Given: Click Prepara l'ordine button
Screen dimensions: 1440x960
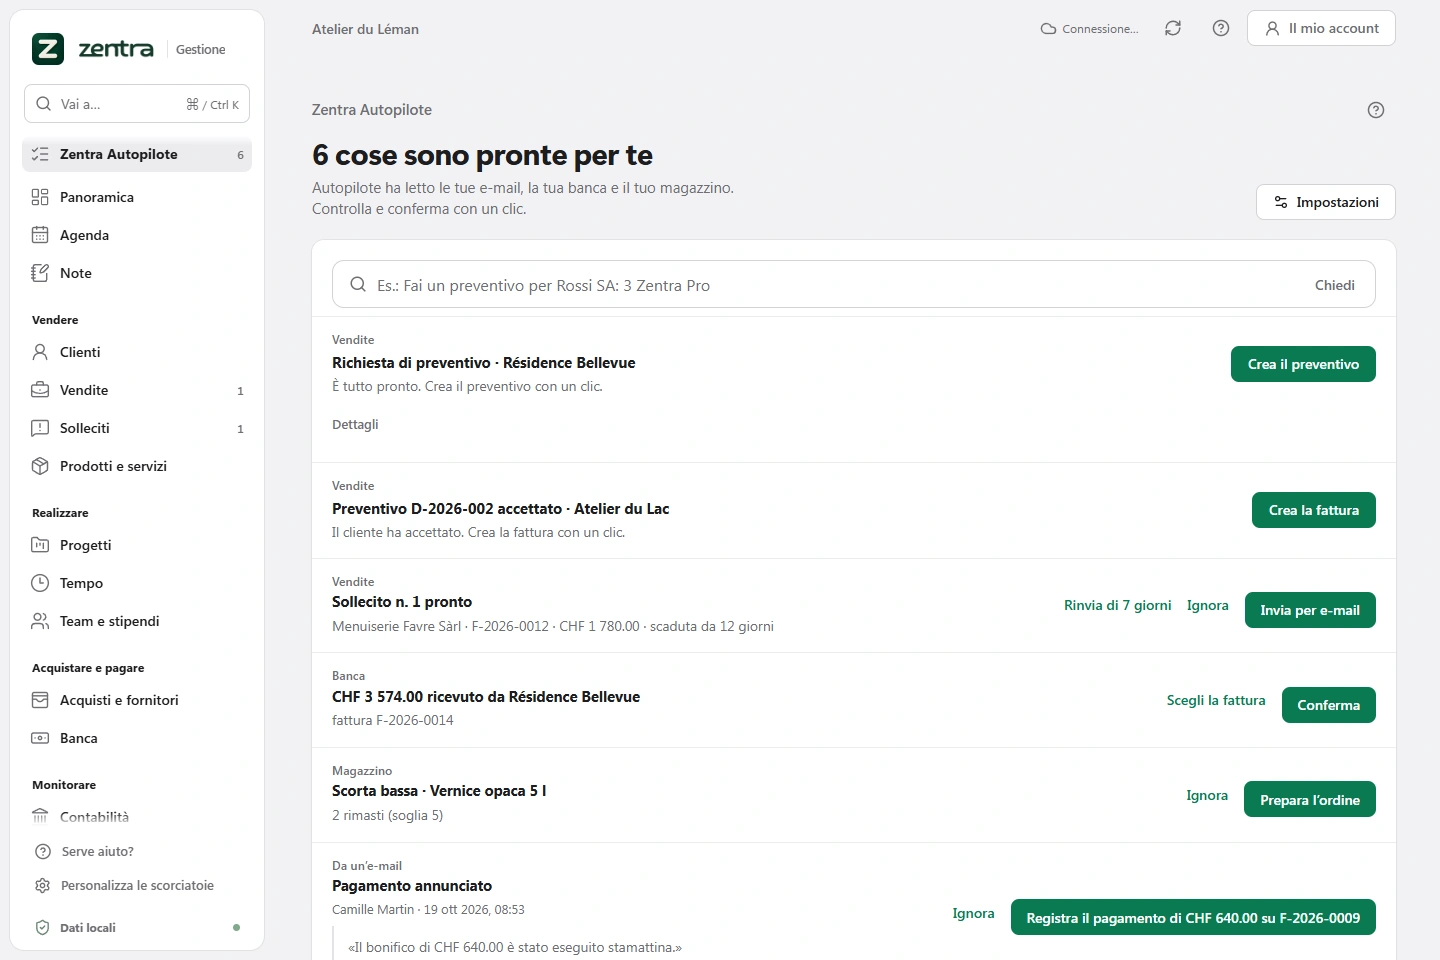Looking at the screenshot, I should (1310, 800).
